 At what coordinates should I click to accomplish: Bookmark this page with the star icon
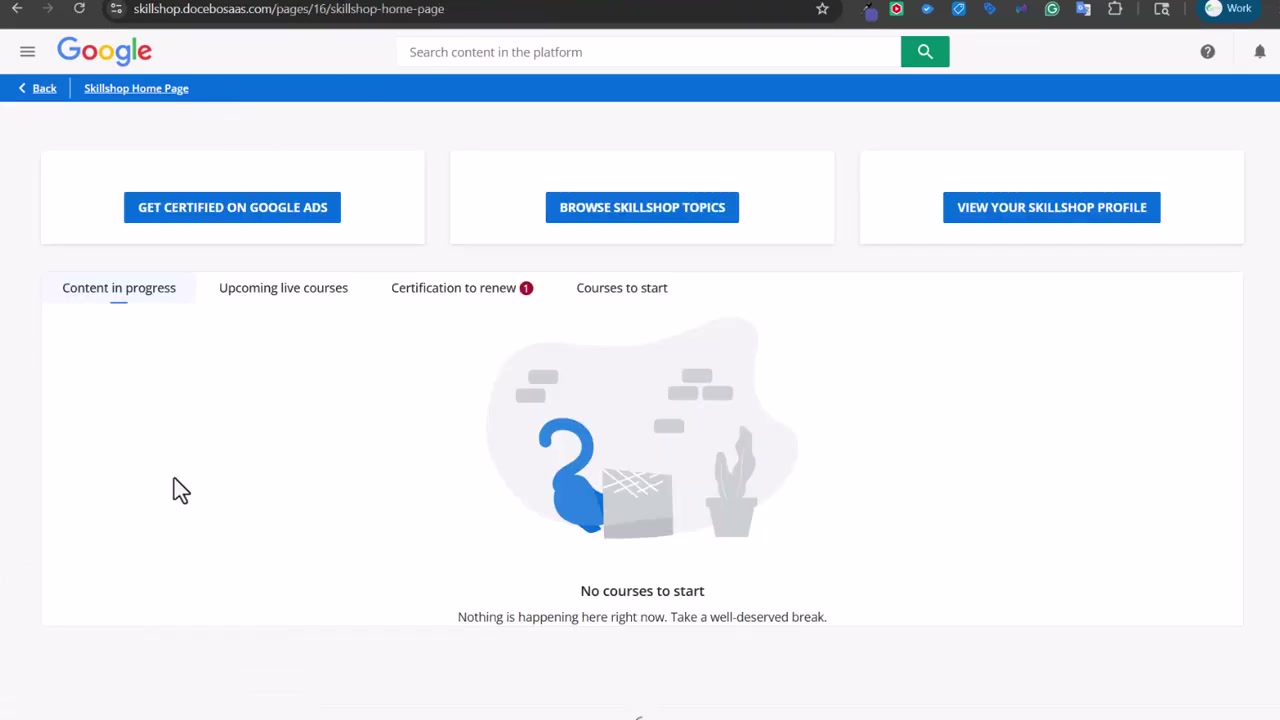[x=822, y=9]
